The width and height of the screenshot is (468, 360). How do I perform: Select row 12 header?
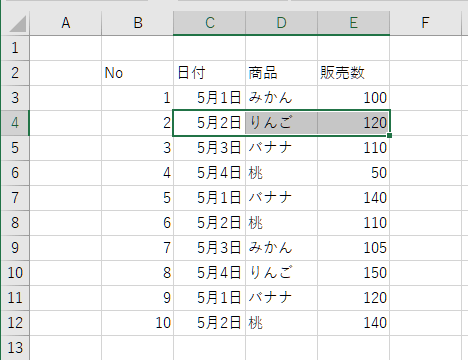(x=15, y=323)
